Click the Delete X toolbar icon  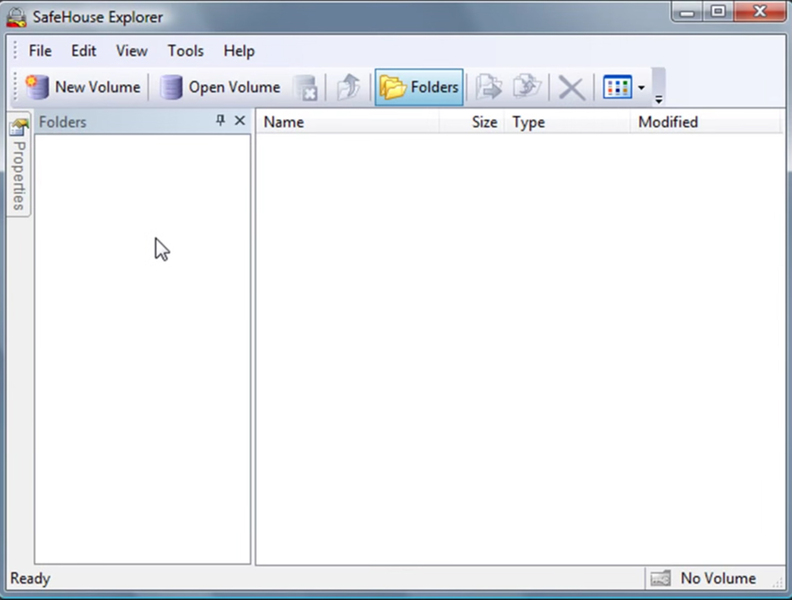click(571, 88)
